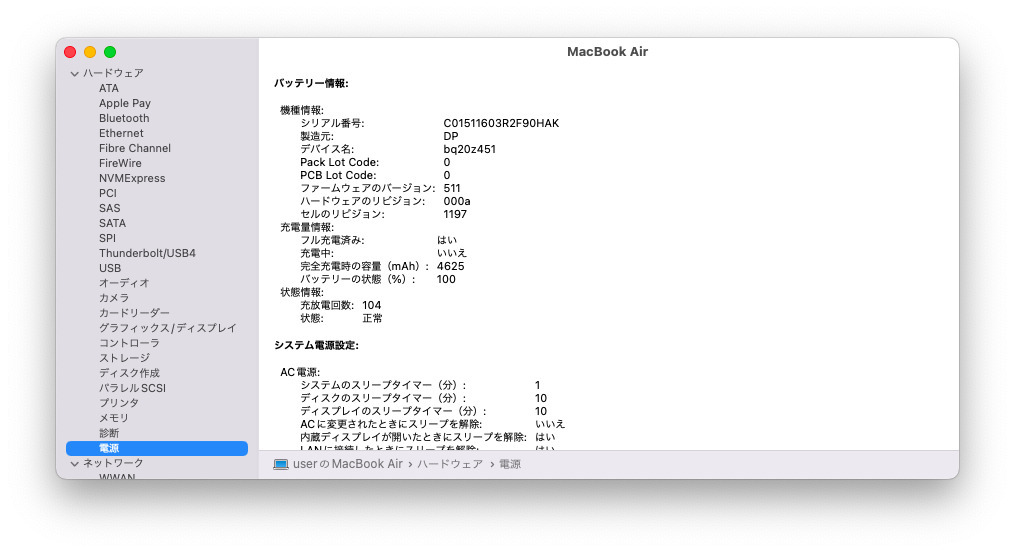Click userのMacBook Air in path bar
1015x553 pixels.
point(347,465)
